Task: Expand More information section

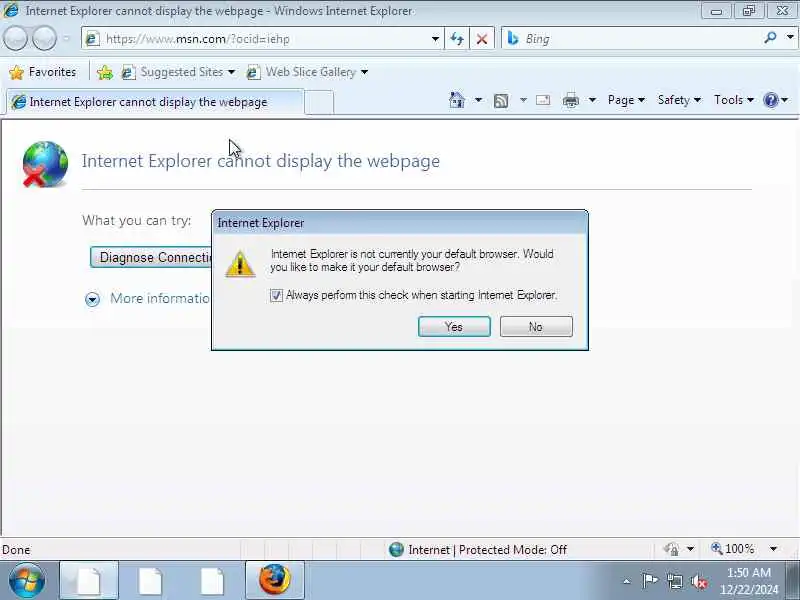Action: (148, 298)
